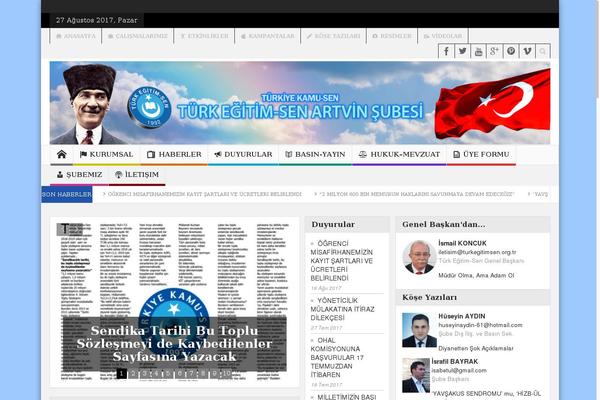The image size is (600, 400).
Task: Go to slide 2 in the news slider
Action: click(x=133, y=373)
